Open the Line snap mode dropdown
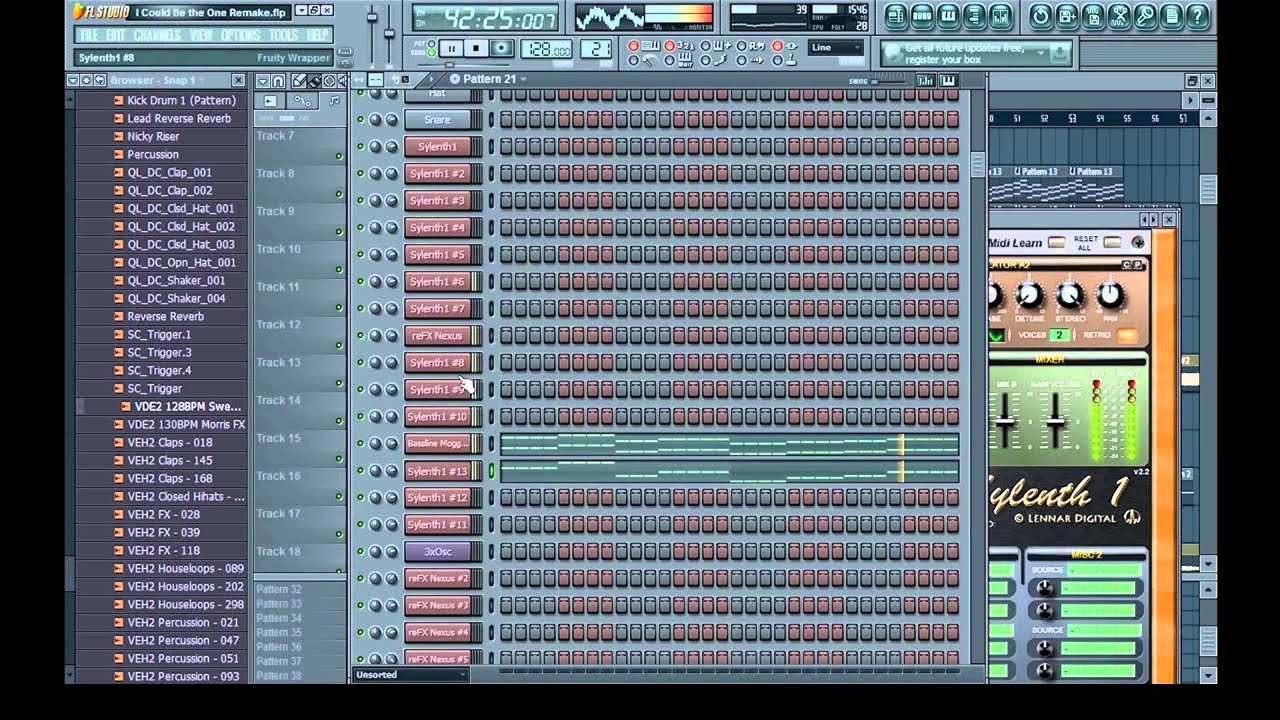 836,47
